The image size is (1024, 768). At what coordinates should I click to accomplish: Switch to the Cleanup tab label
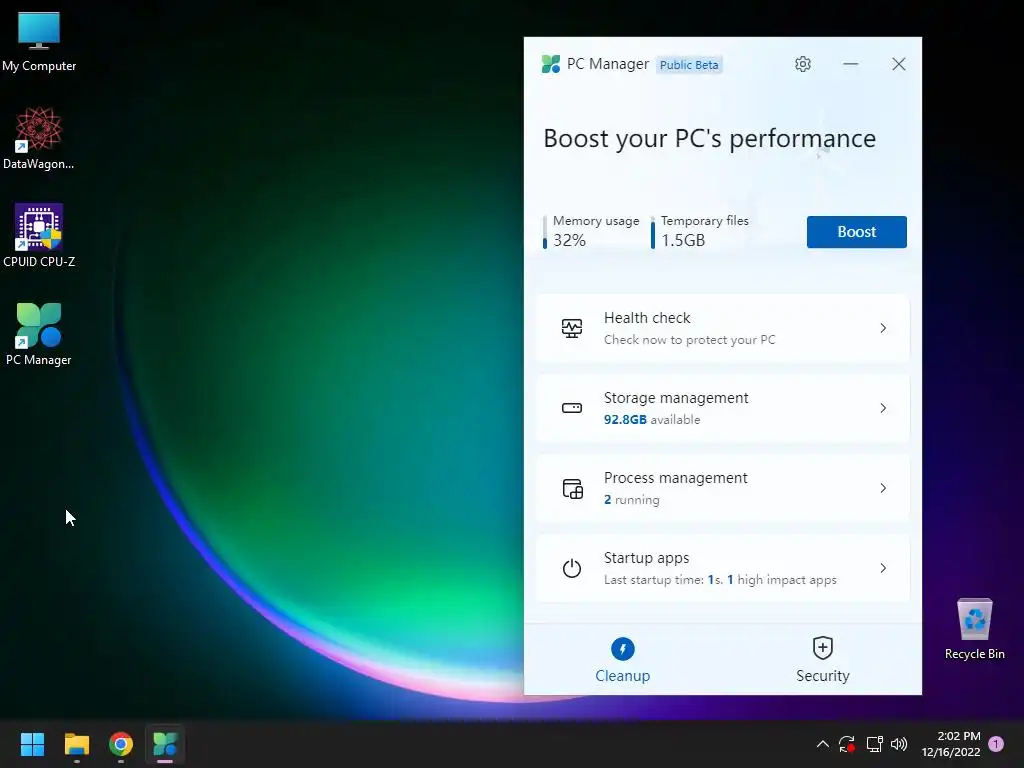click(x=622, y=676)
